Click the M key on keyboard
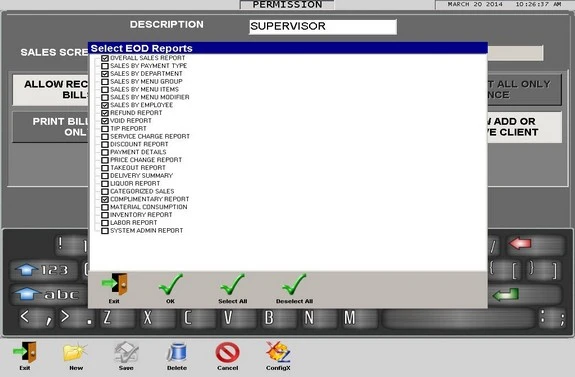The height and width of the screenshot is (377, 575). coord(359,318)
